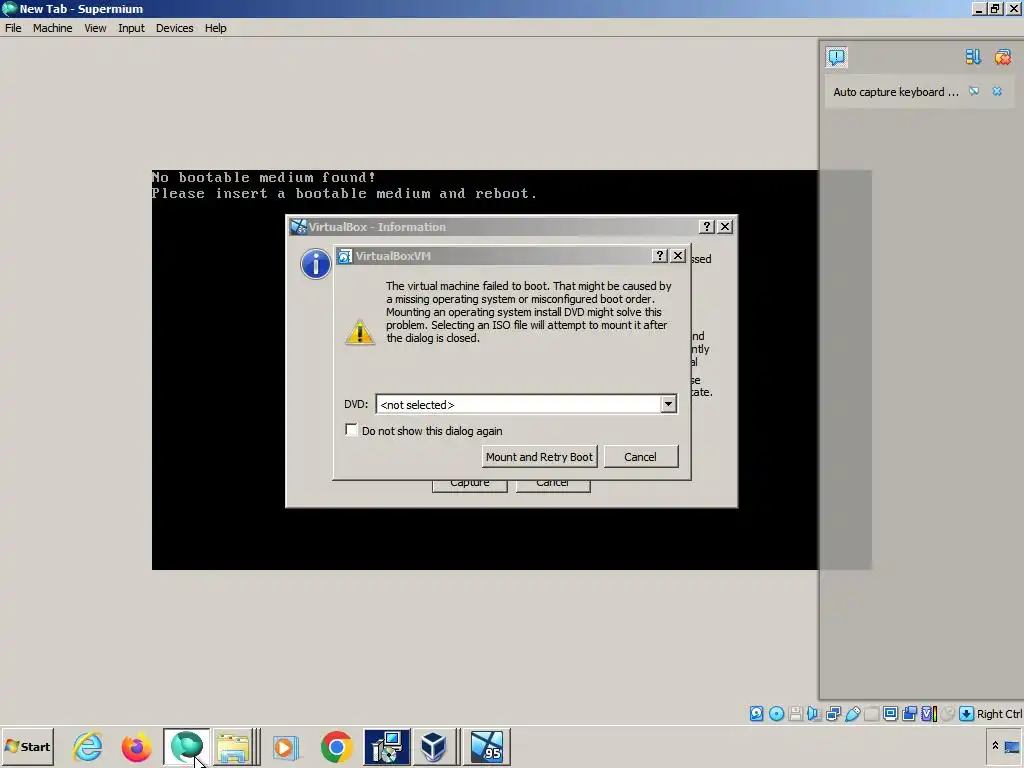
Task: Click the Start button
Action: tap(27, 746)
